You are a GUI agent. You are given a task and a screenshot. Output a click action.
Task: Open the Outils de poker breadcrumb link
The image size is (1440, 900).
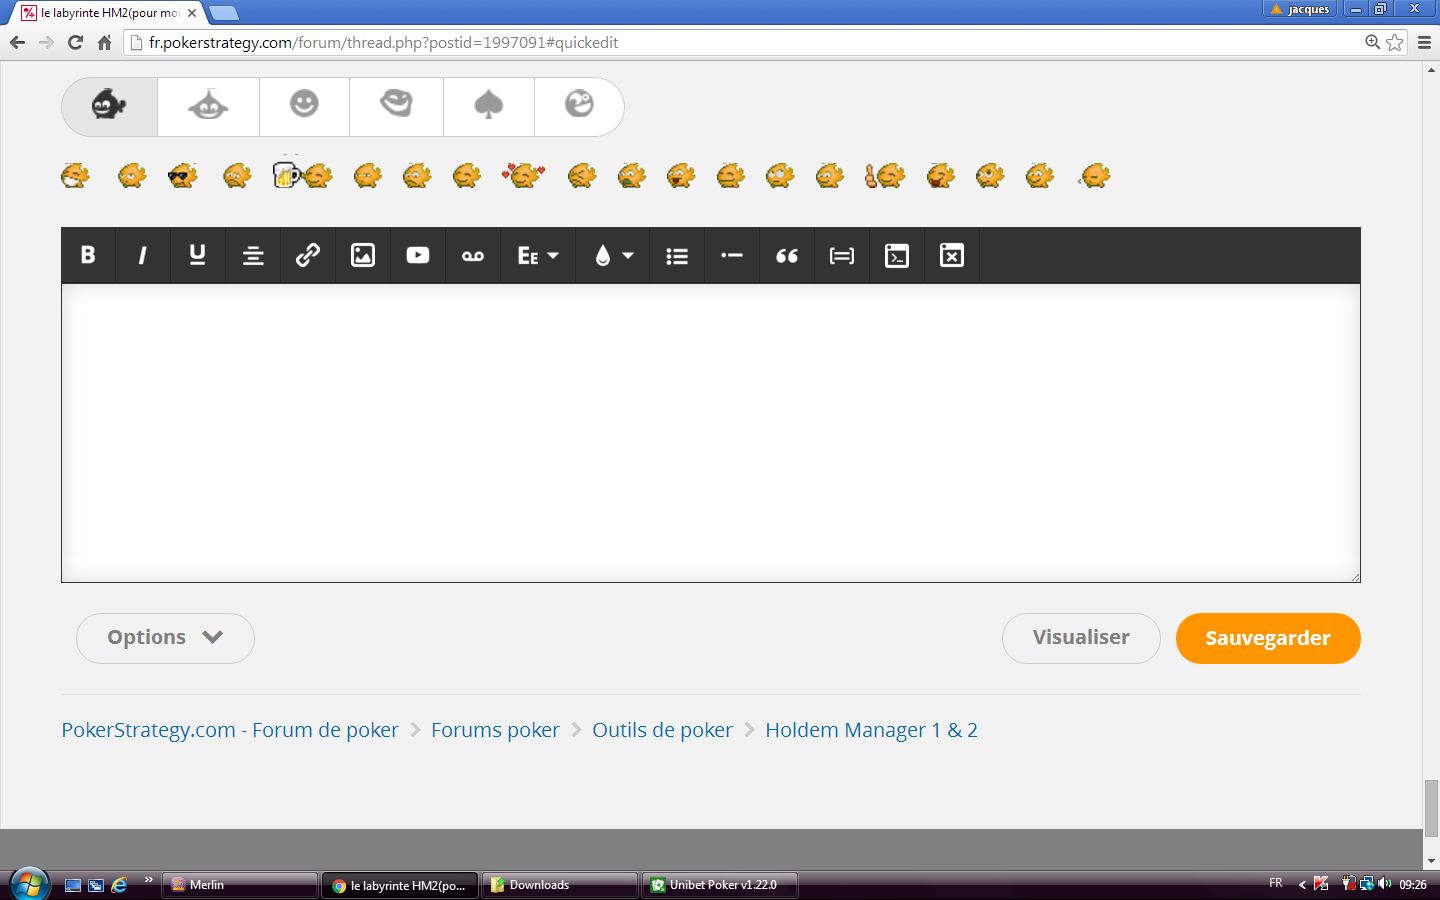(x=662, y=730)
